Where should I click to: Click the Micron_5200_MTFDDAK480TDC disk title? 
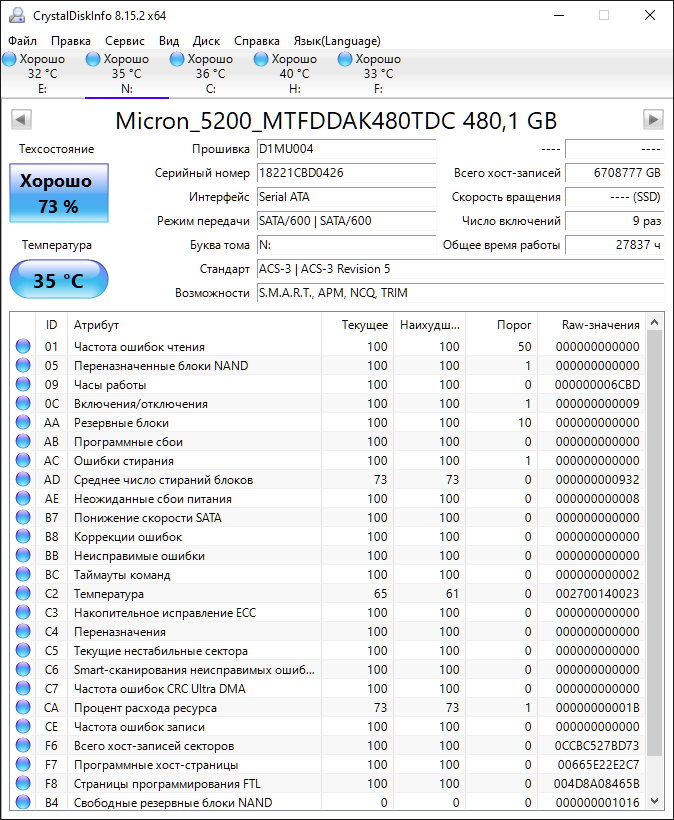336,121
